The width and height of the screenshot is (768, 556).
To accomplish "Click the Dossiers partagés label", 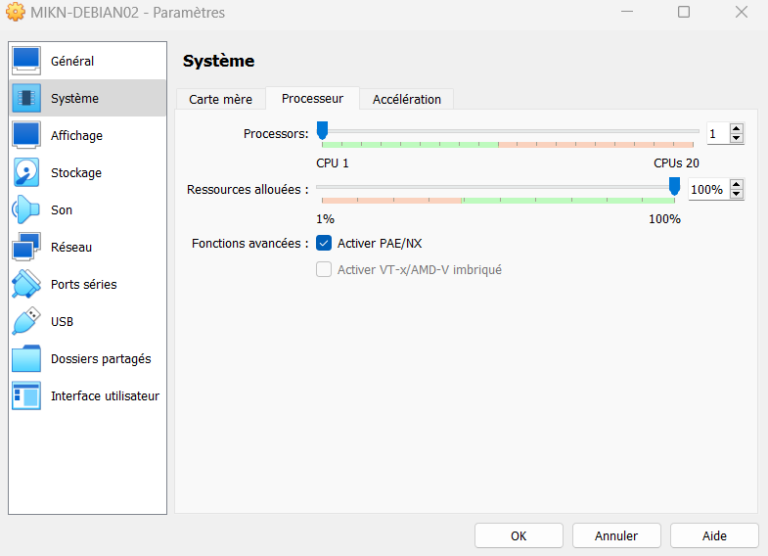I will click(101, 359).
